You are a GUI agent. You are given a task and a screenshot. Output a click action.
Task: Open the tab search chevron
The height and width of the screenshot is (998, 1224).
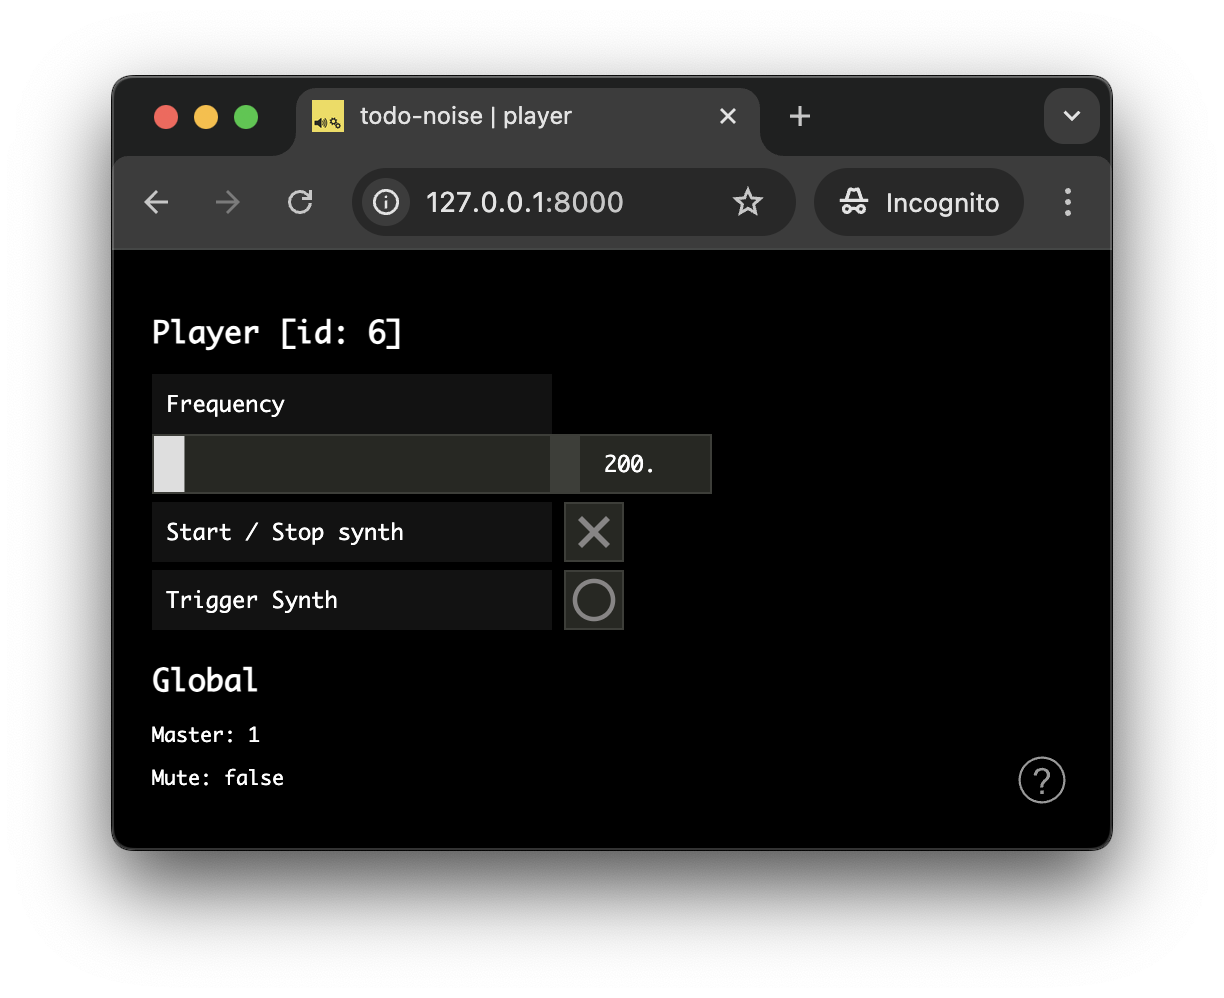[x=1071, y=116]
